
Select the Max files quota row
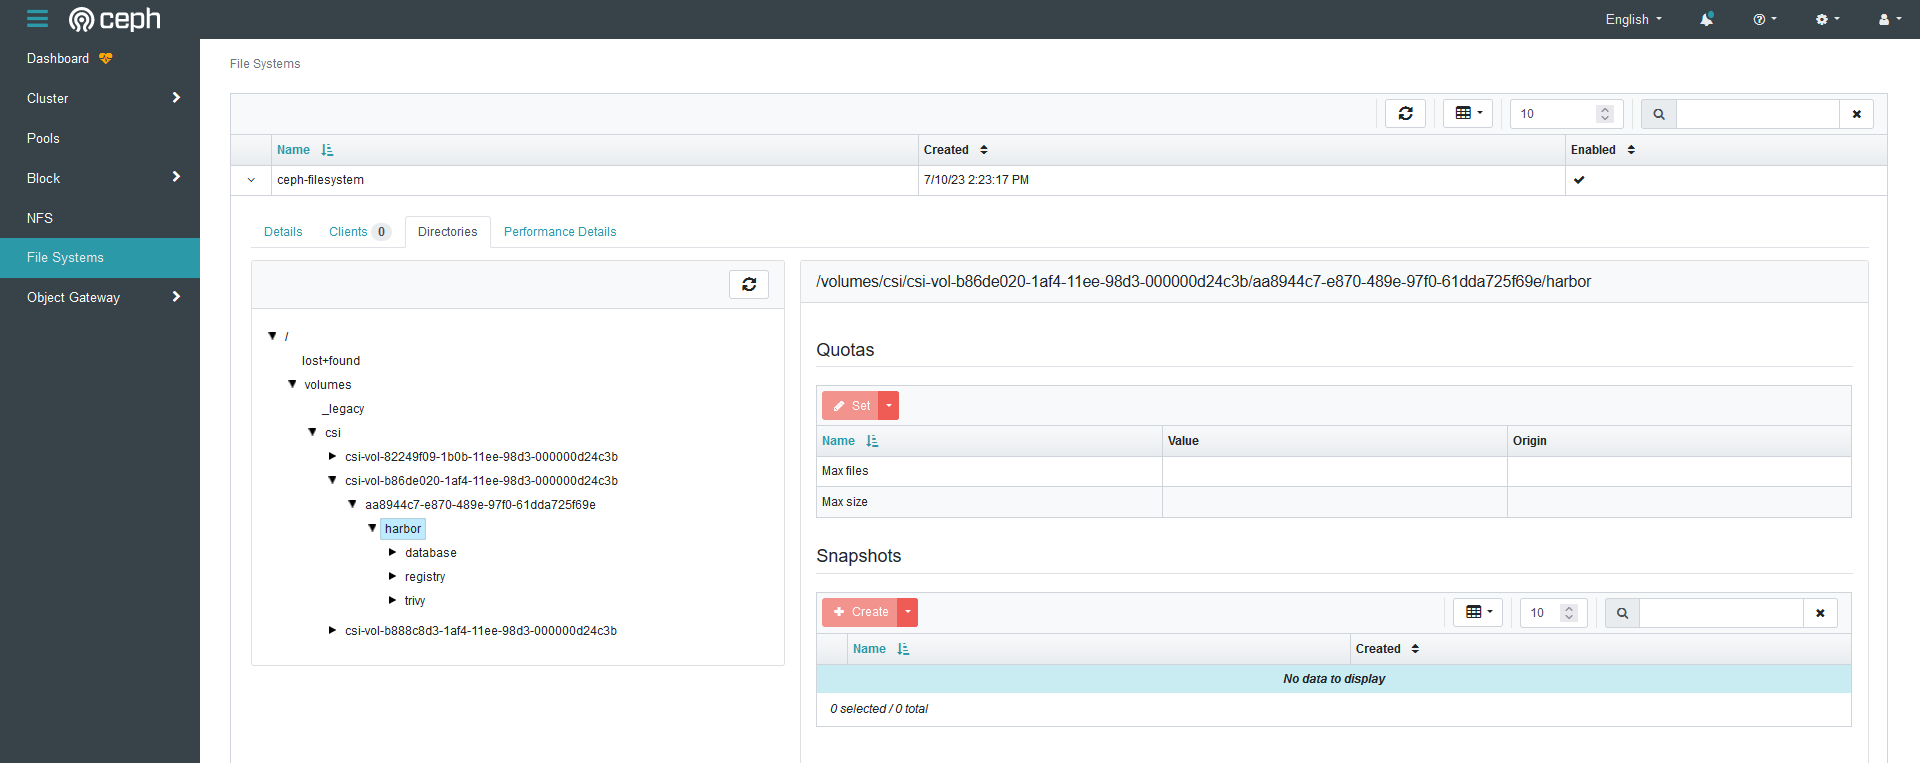[x=1334, y=471]
